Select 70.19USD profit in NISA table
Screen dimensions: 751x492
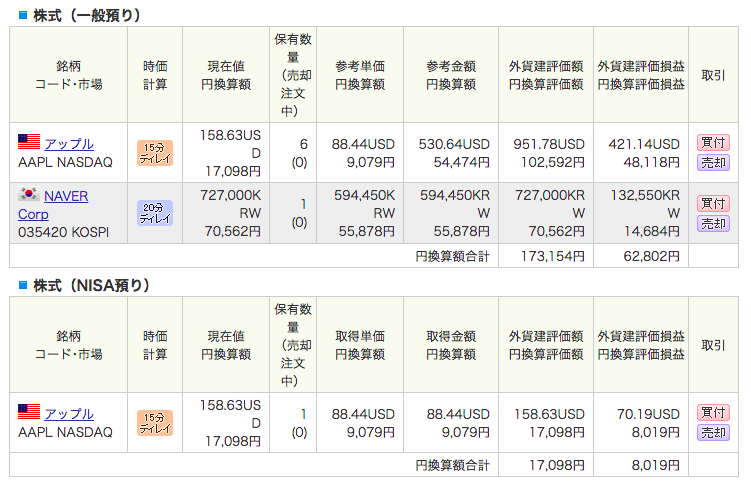648,414
